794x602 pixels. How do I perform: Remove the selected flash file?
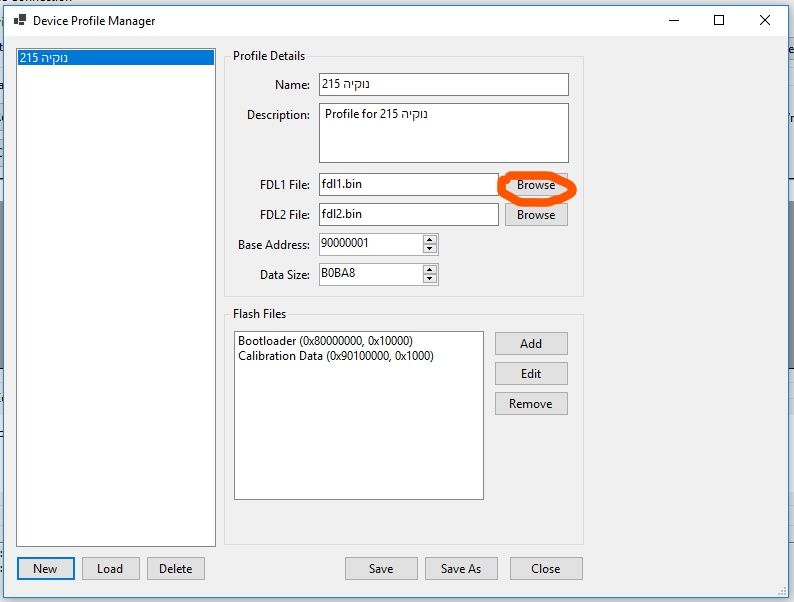[531, 404]
